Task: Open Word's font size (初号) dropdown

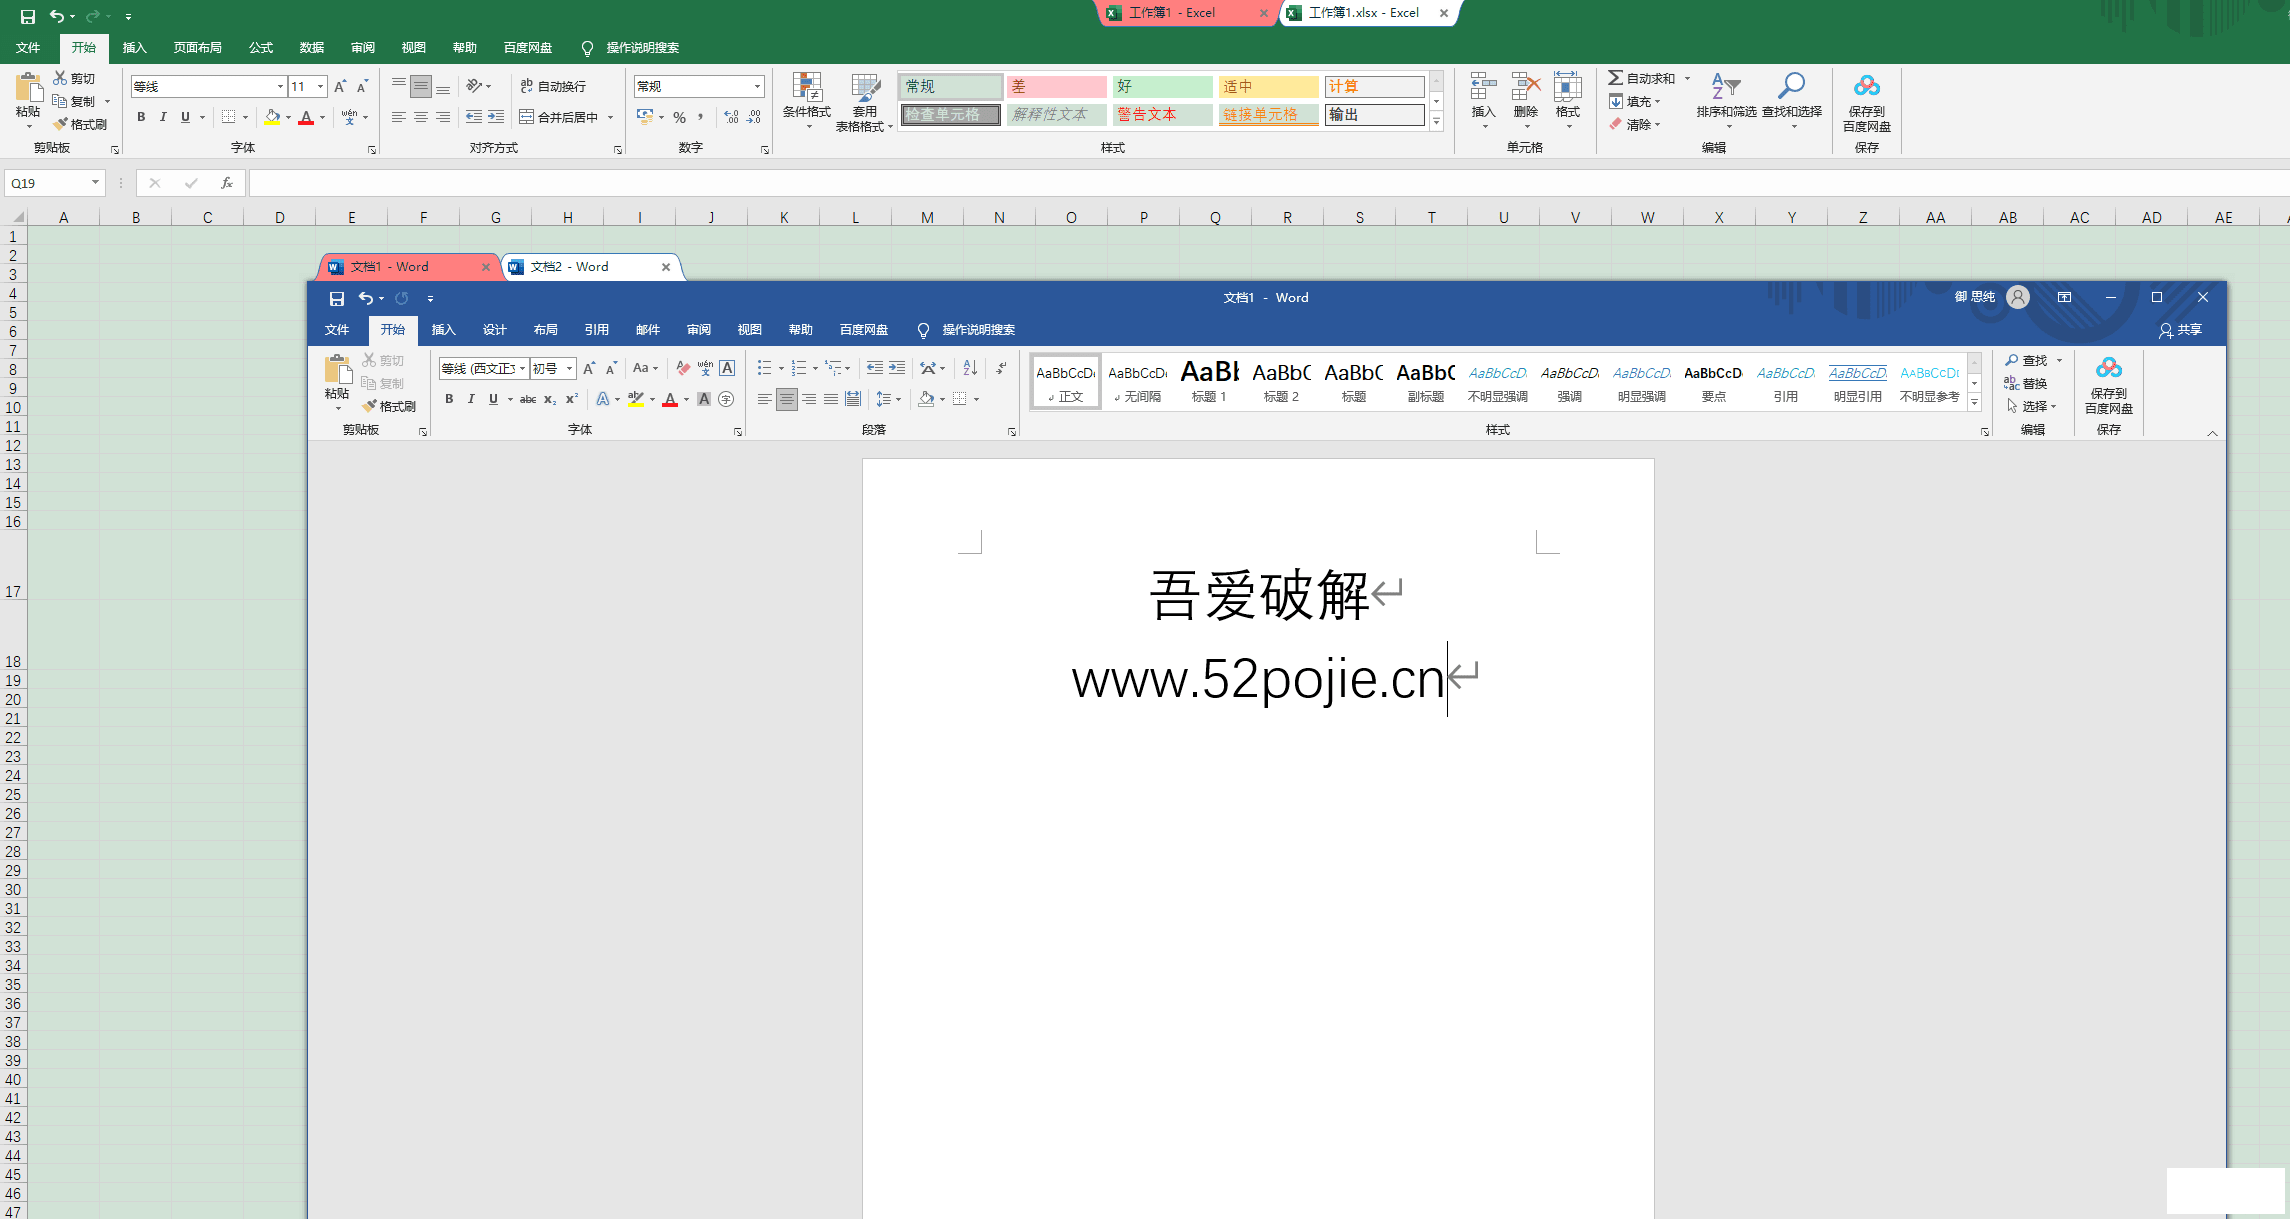Action: tap(569, 368)
